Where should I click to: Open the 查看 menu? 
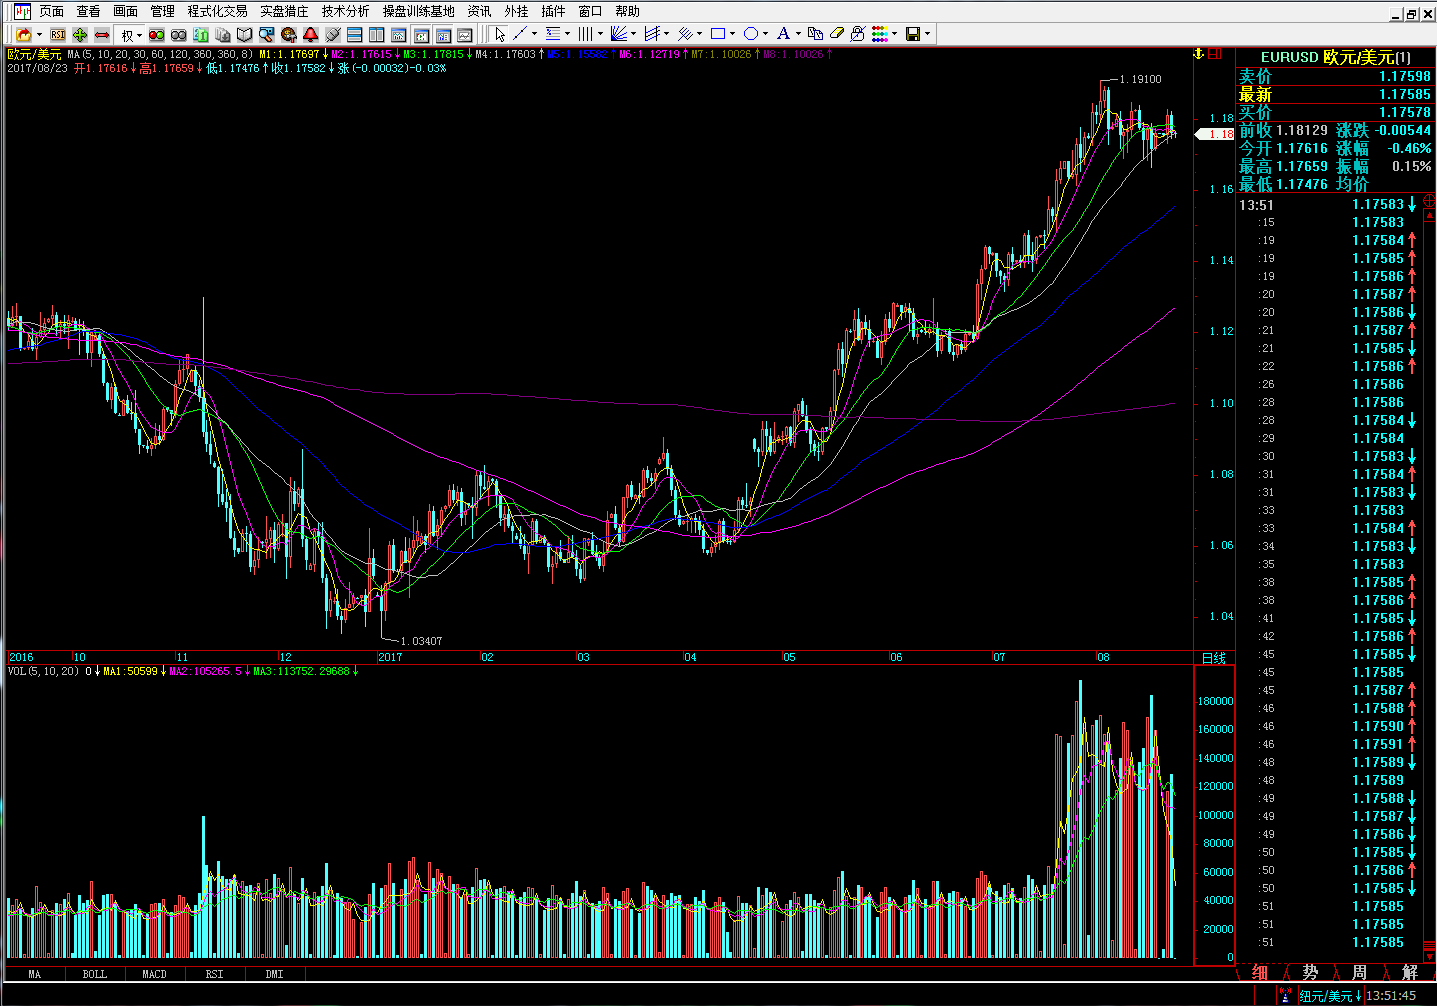(88, 11)
